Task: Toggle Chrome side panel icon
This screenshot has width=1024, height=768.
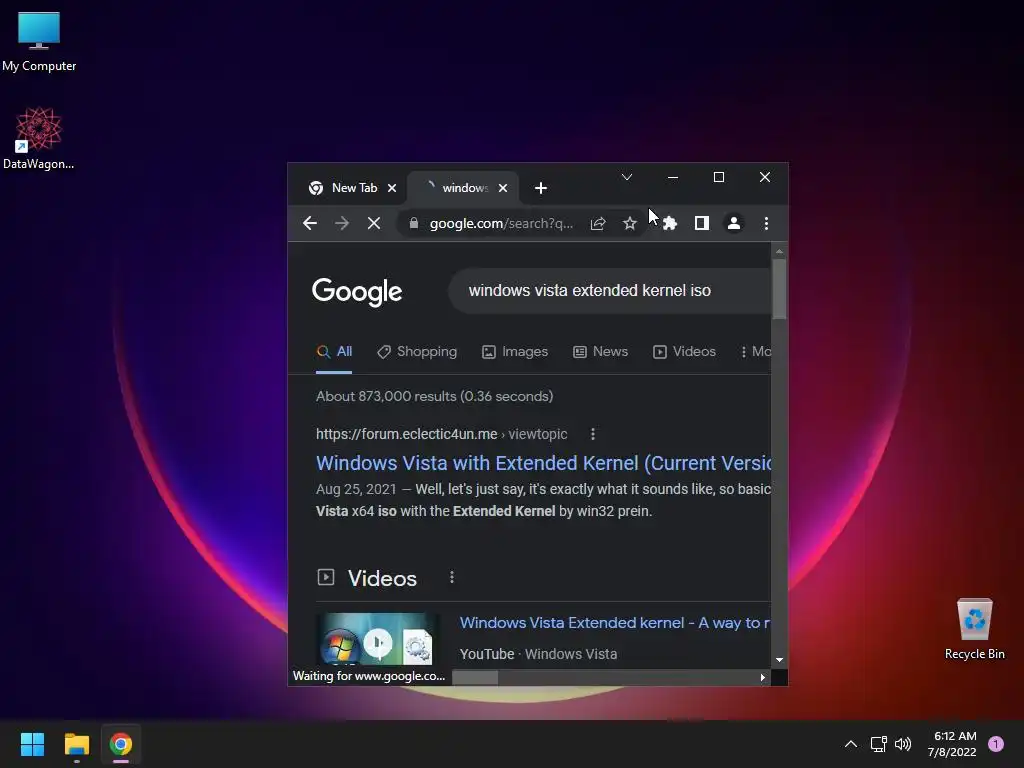Action: tap(701, 223)
